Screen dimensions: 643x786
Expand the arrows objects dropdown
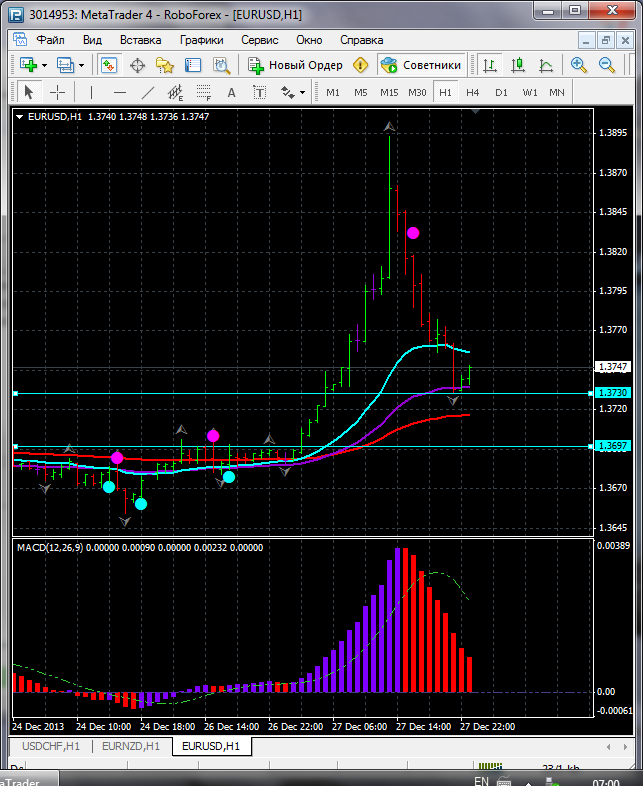(302, 92)
